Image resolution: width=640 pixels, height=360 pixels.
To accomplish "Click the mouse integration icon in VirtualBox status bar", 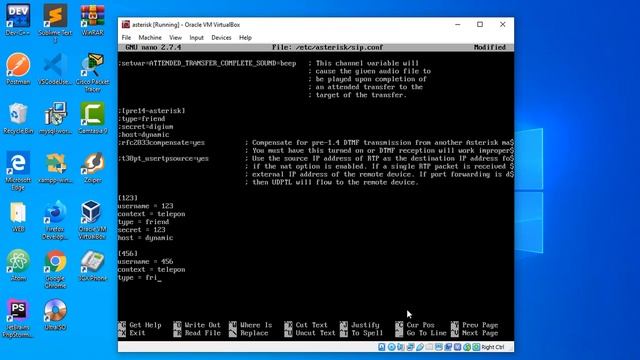I will click(467, 347).
